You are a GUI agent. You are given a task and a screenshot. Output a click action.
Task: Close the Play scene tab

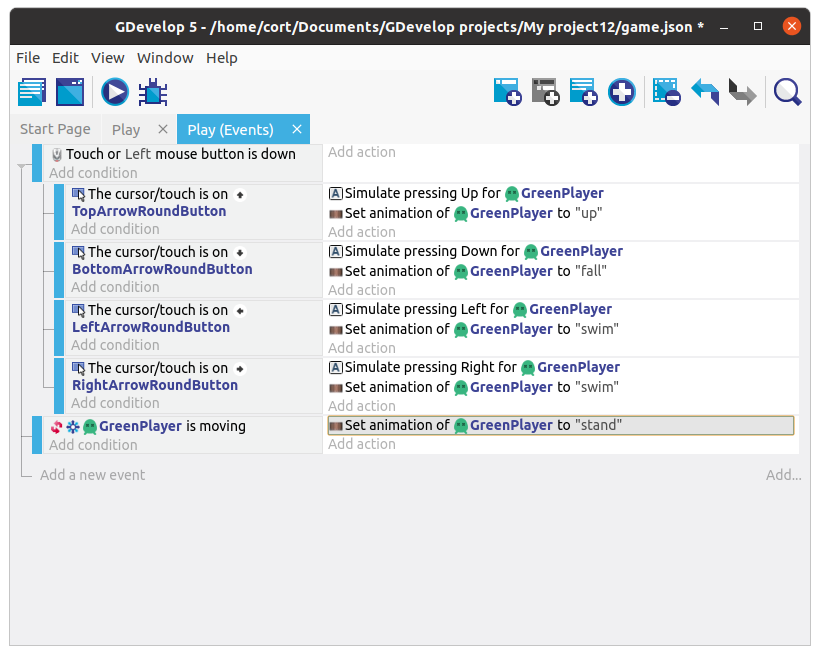163,129
